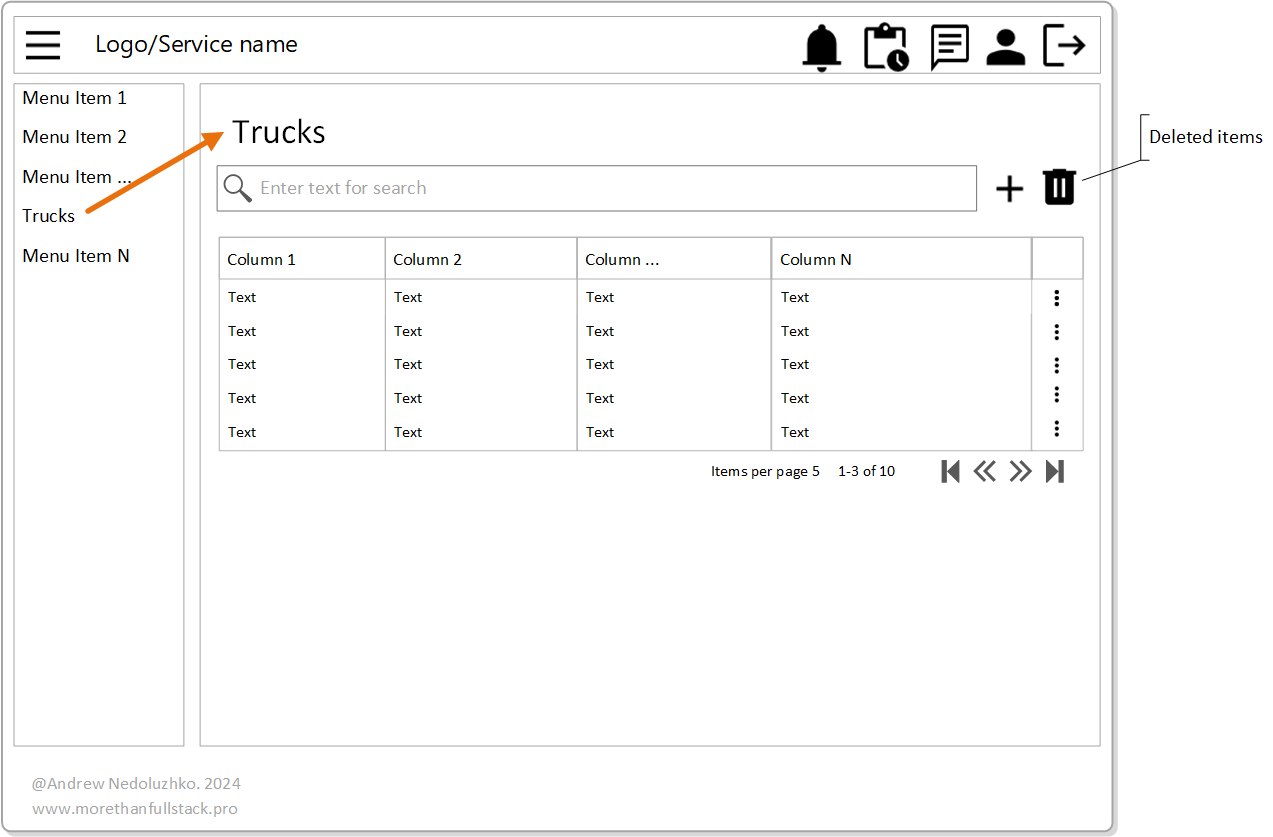1273x837 pixels.
Task: Click the logout icon
Action: click(1064, 46)
